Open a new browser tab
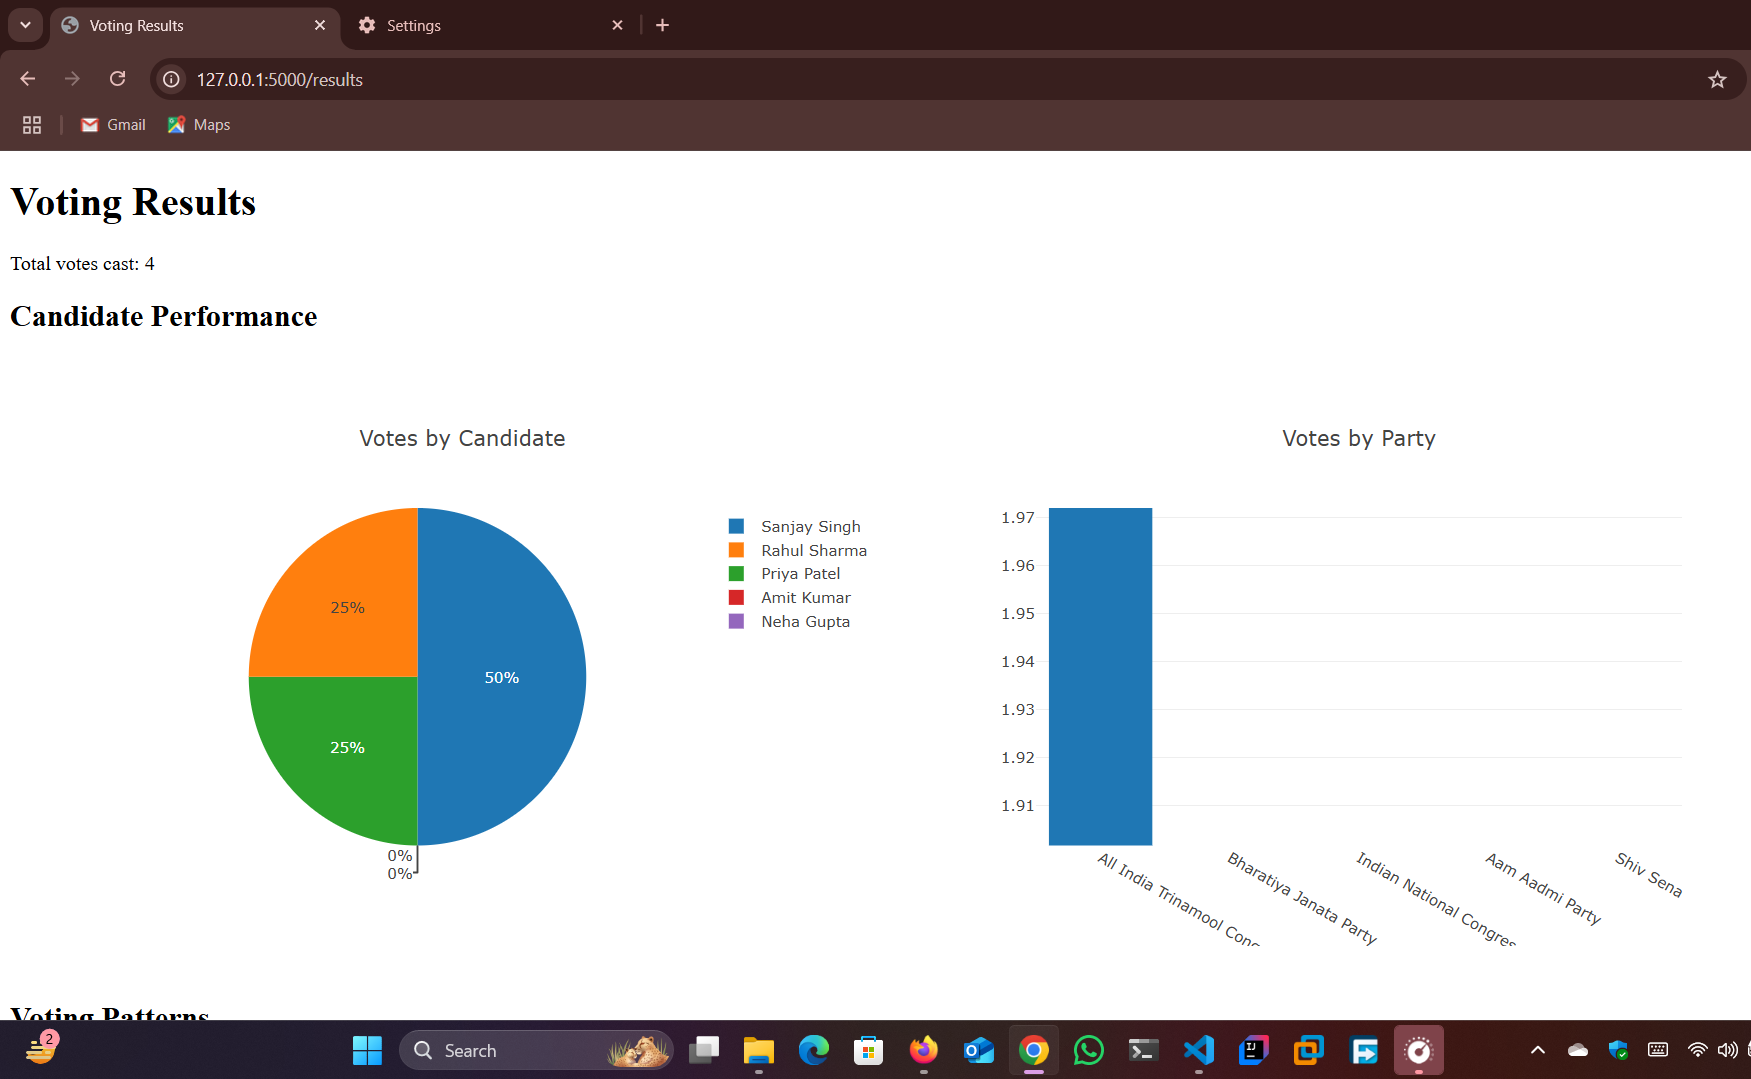The width and height of the screenshot is (1751, 1079). click(662, 25)
